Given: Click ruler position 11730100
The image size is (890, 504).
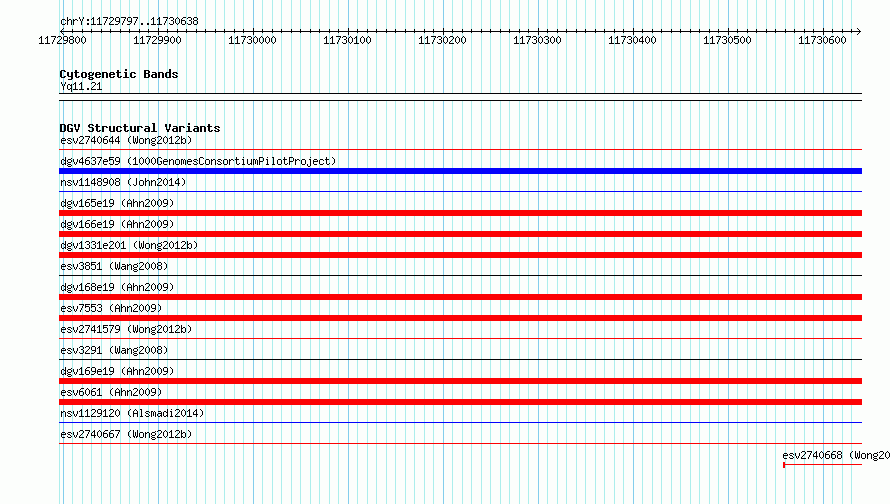Looking at the screenshot, I should click(347, 40).
